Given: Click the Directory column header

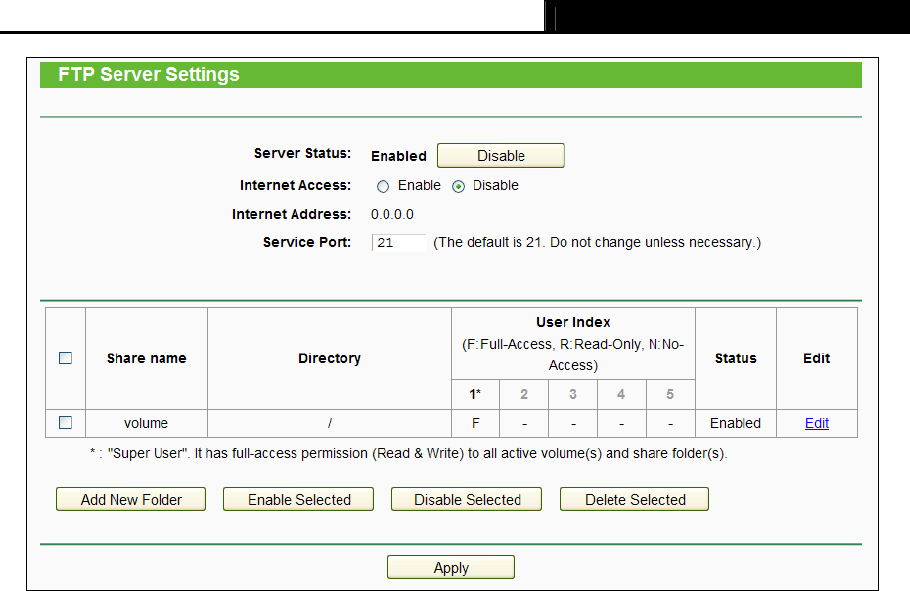Looking at the screenshot, I should click(x=329, y=358).
